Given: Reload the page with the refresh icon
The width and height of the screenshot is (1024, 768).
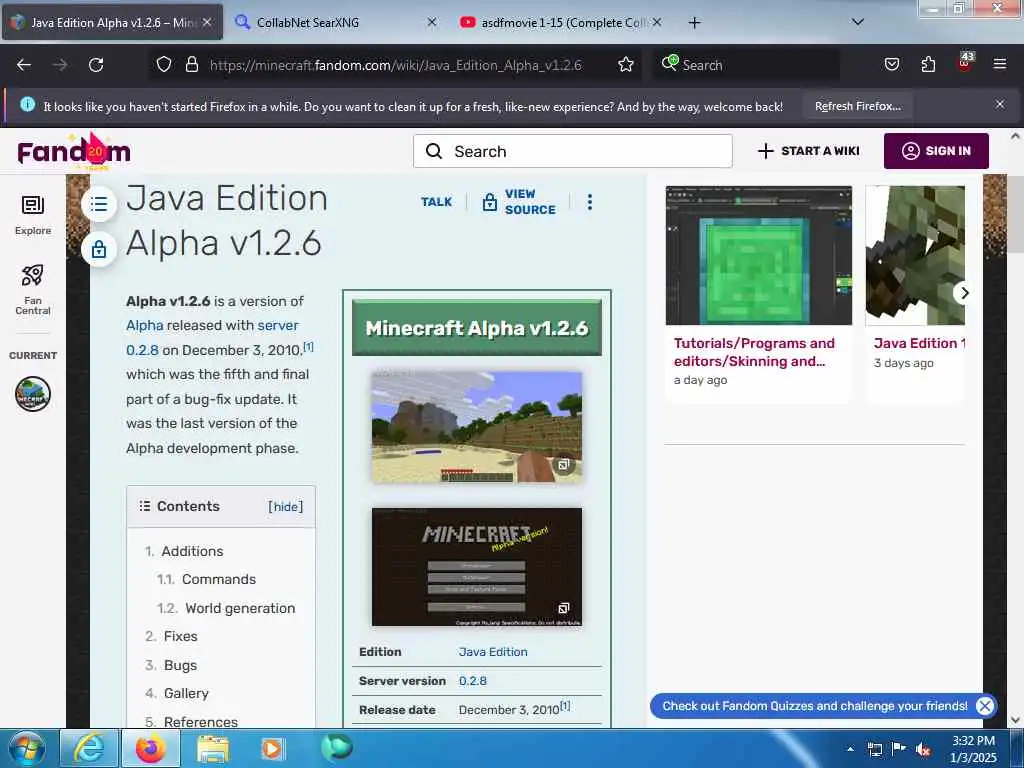Looking at the screenshot, I should [x=96, y=65].
